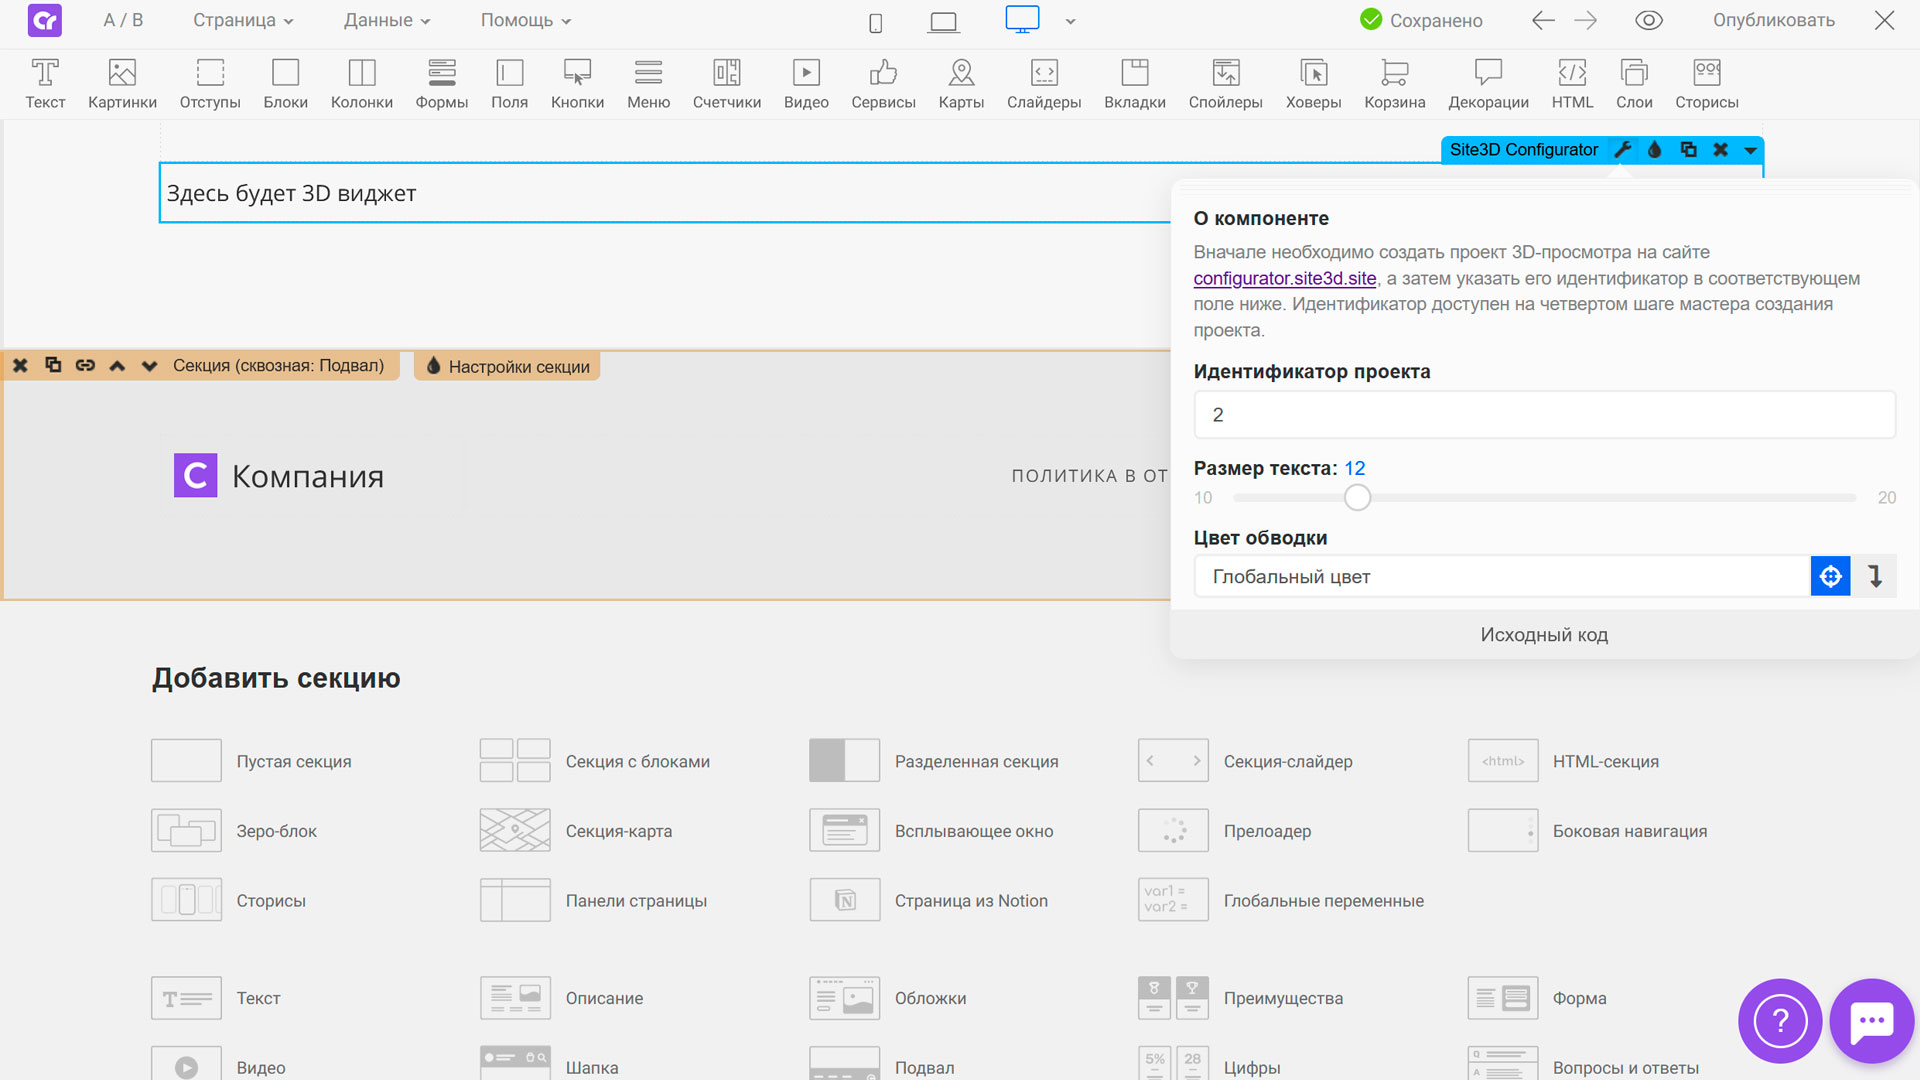Image resolution: width=1920 pixels, height=1080 pixels.
Task: Click the link icon of the footer section
Action: 85,365
